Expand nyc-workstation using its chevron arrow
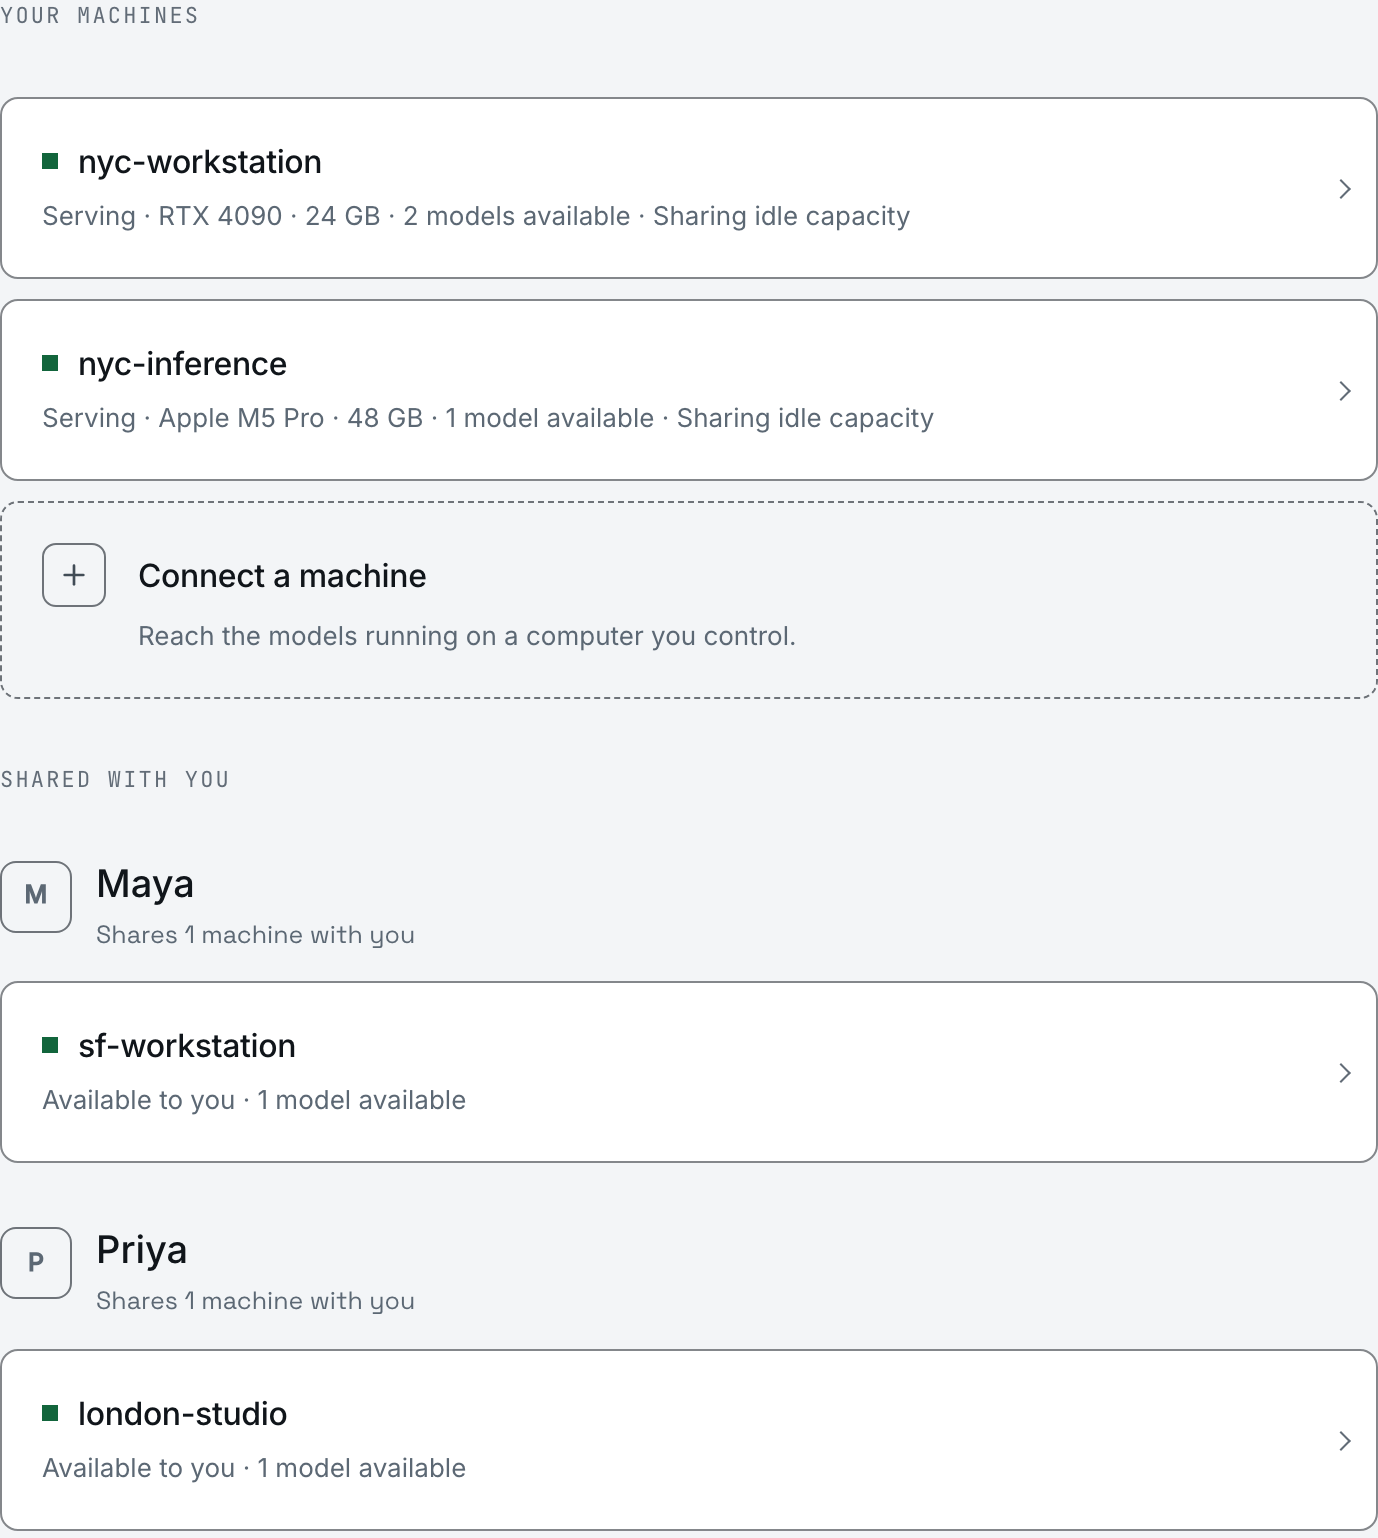Screen dimensions: 1378x1538 pyautogui.click(x=1345, y=189)
